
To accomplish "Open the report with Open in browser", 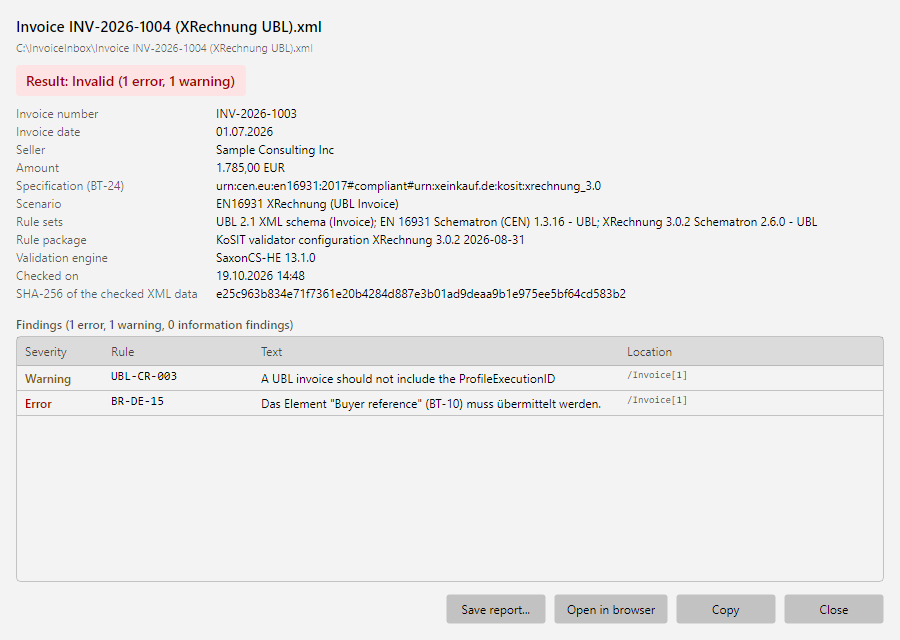I will coord(611,609).
